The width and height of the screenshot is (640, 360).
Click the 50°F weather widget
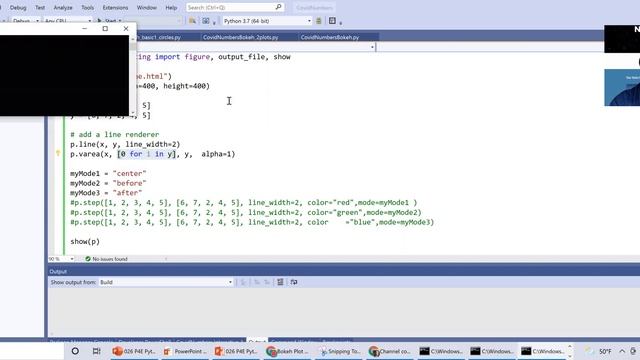598,351
